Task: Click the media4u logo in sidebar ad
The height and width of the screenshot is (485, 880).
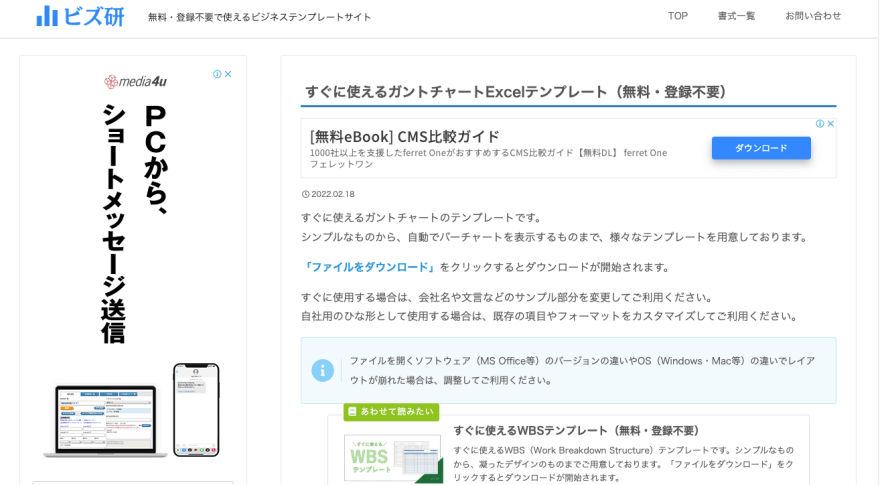Action: tap(135, 82)
